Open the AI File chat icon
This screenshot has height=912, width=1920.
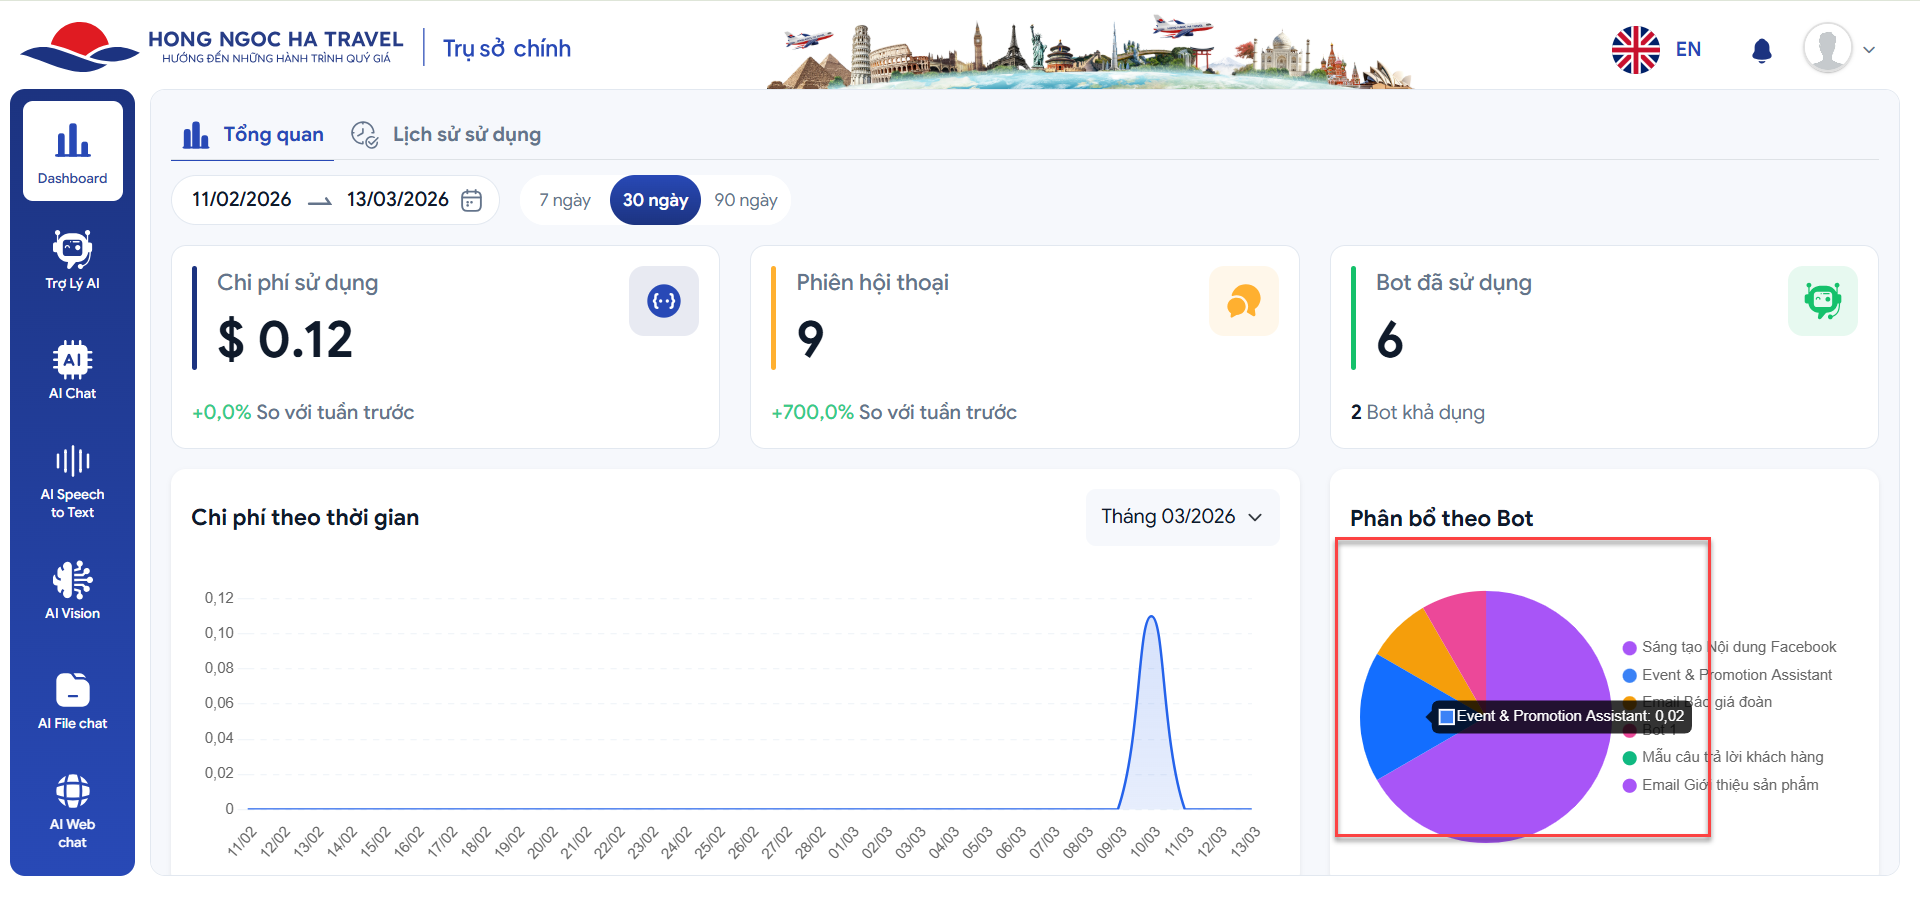[x=73, y=700]
